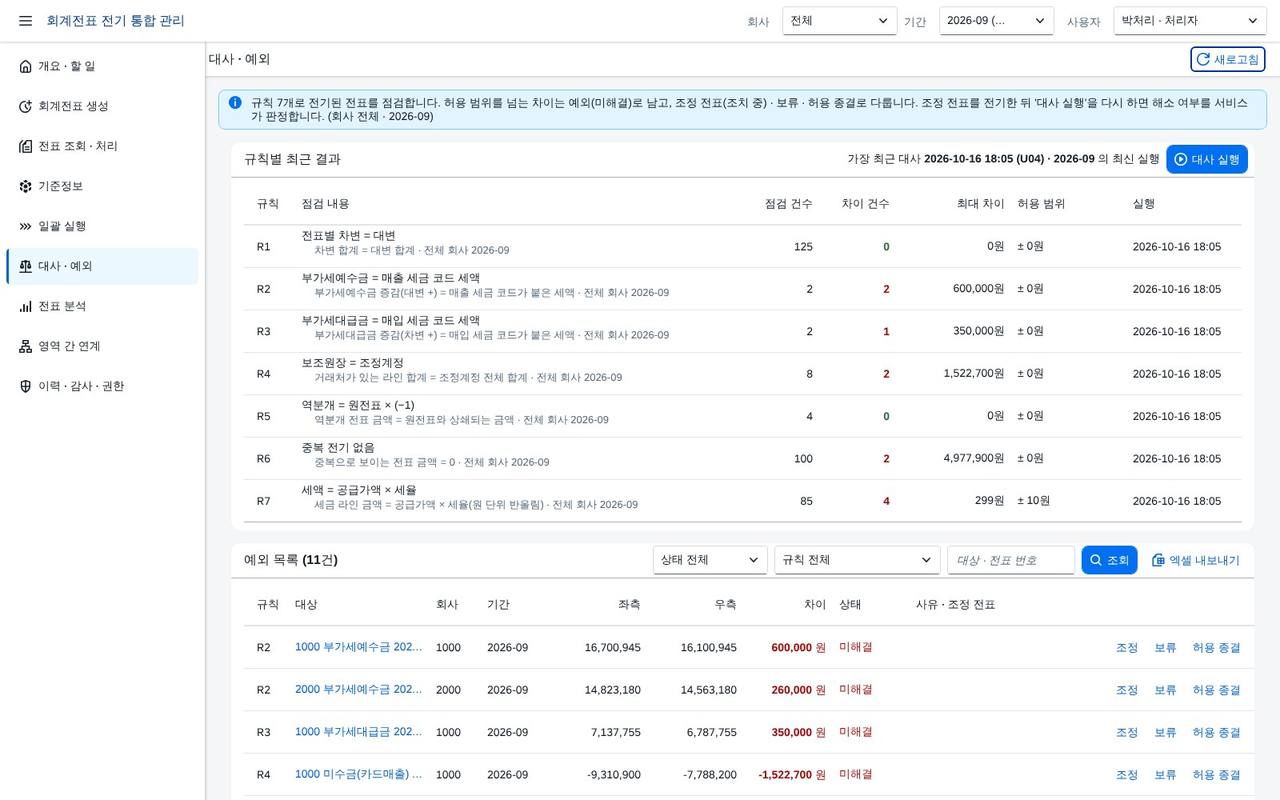Click the 4,977,900원 max difference cell
1280x800 pixels.
974,458
